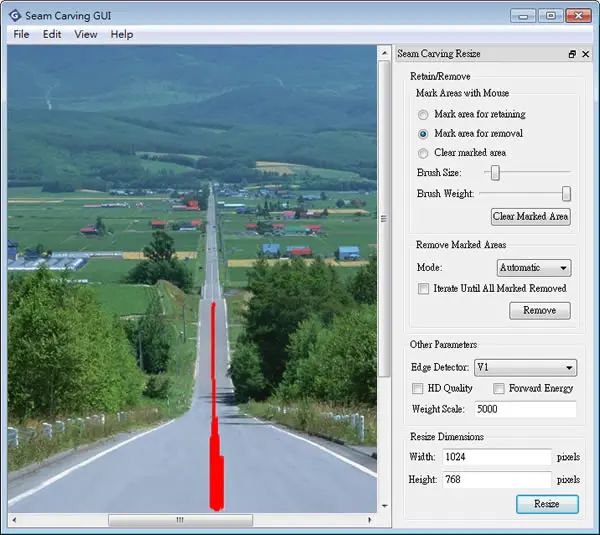
Task: Float the Seam Carving Resize panel
Action: pos(572,54)
